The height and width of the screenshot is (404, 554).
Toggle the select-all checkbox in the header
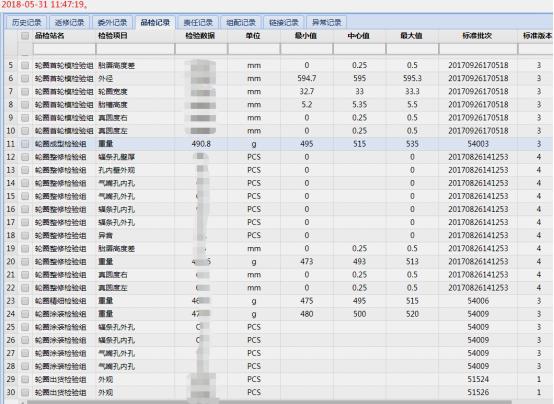[25, 36]
